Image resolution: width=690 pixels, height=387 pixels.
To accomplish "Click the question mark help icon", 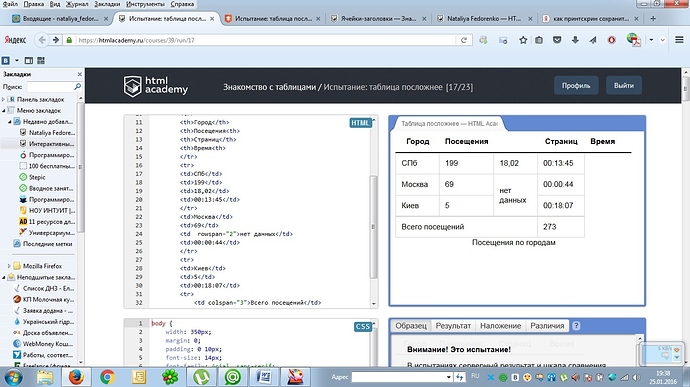I will pyautogui.click(x=576, y=326).
